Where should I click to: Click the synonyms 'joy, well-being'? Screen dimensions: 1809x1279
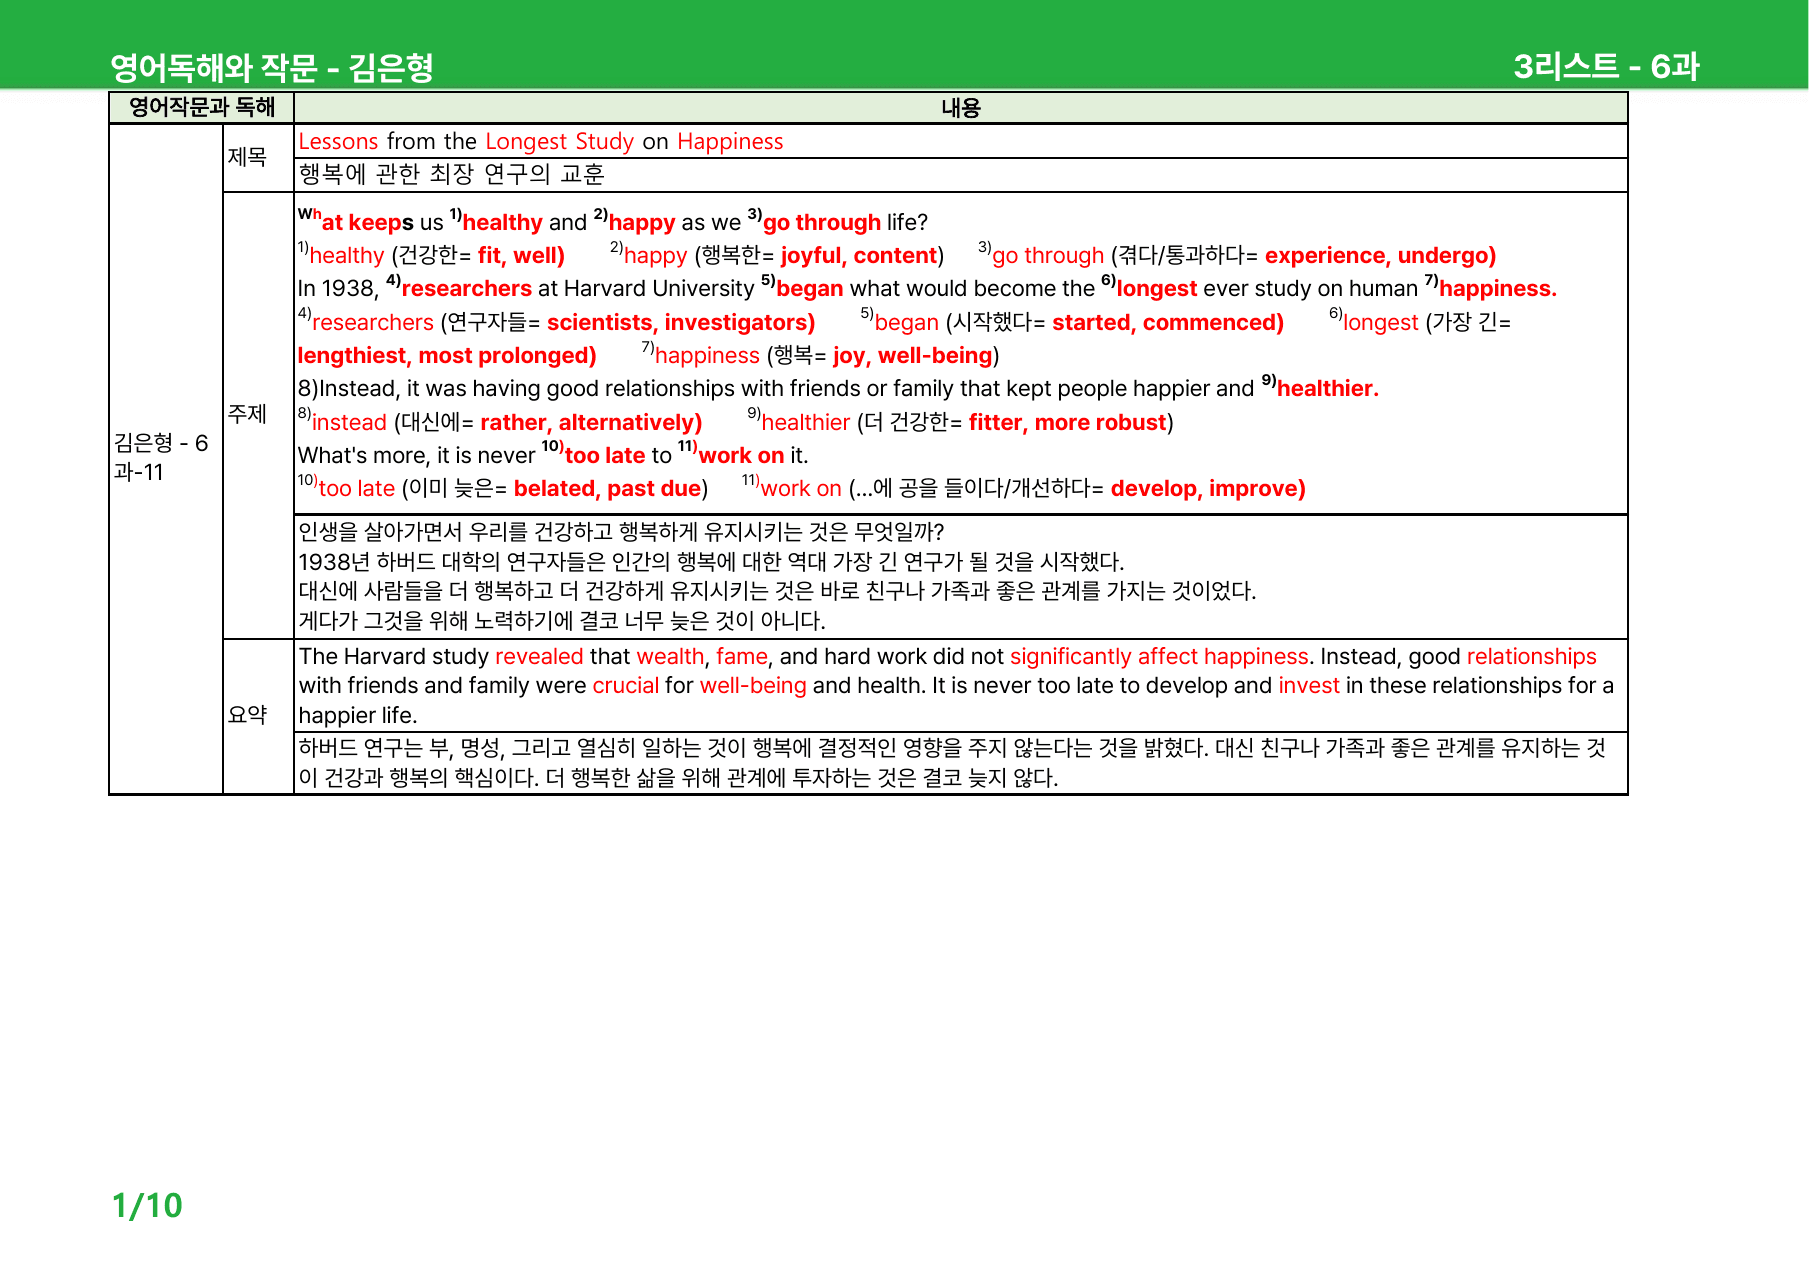click(x=912, y=356)
